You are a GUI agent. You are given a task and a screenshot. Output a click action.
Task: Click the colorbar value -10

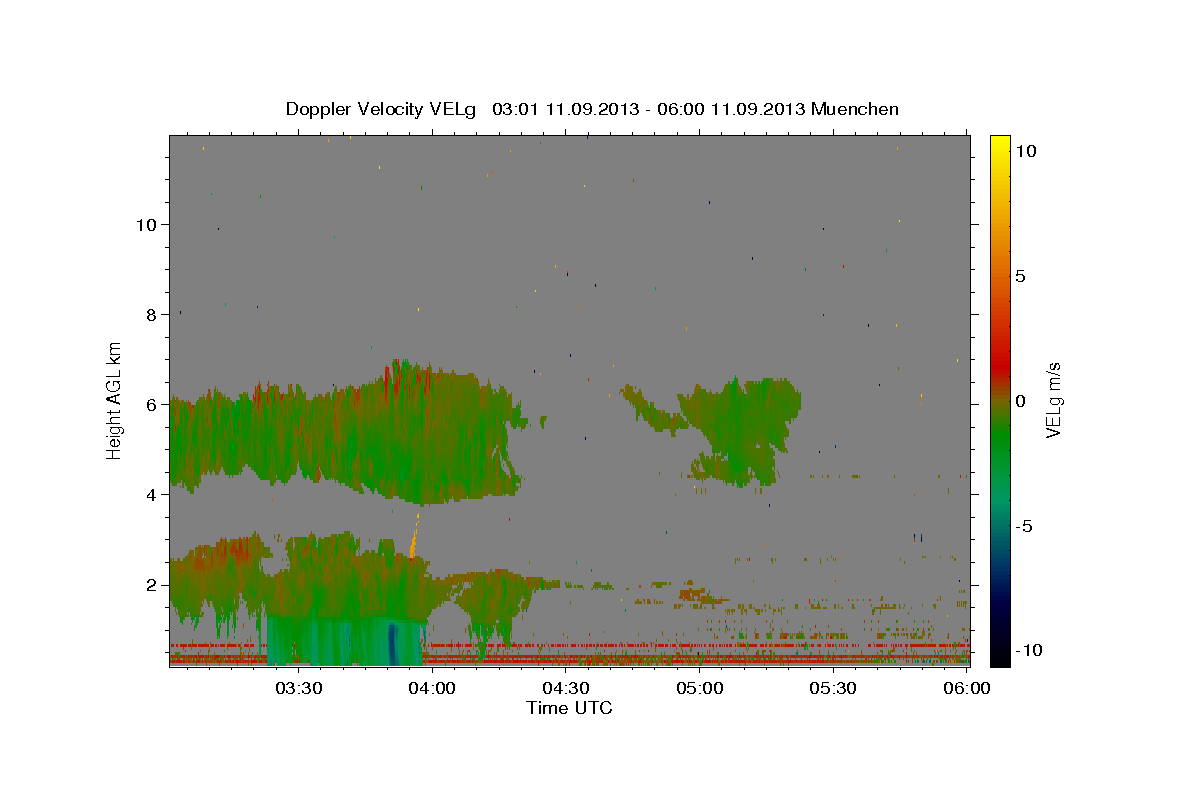[x=1029, y=651]
